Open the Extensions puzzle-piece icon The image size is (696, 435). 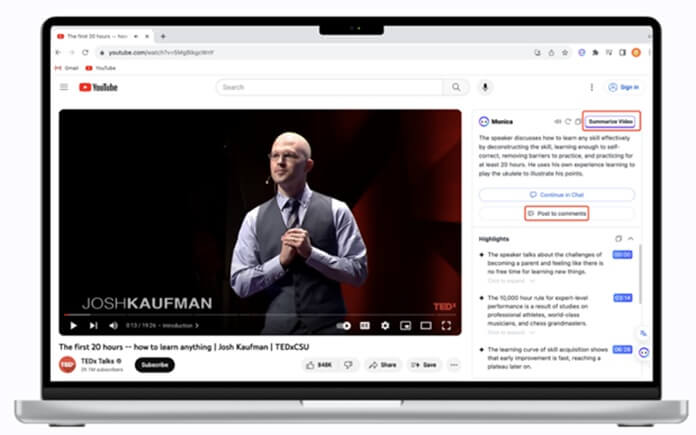click(x=595, y=52)
